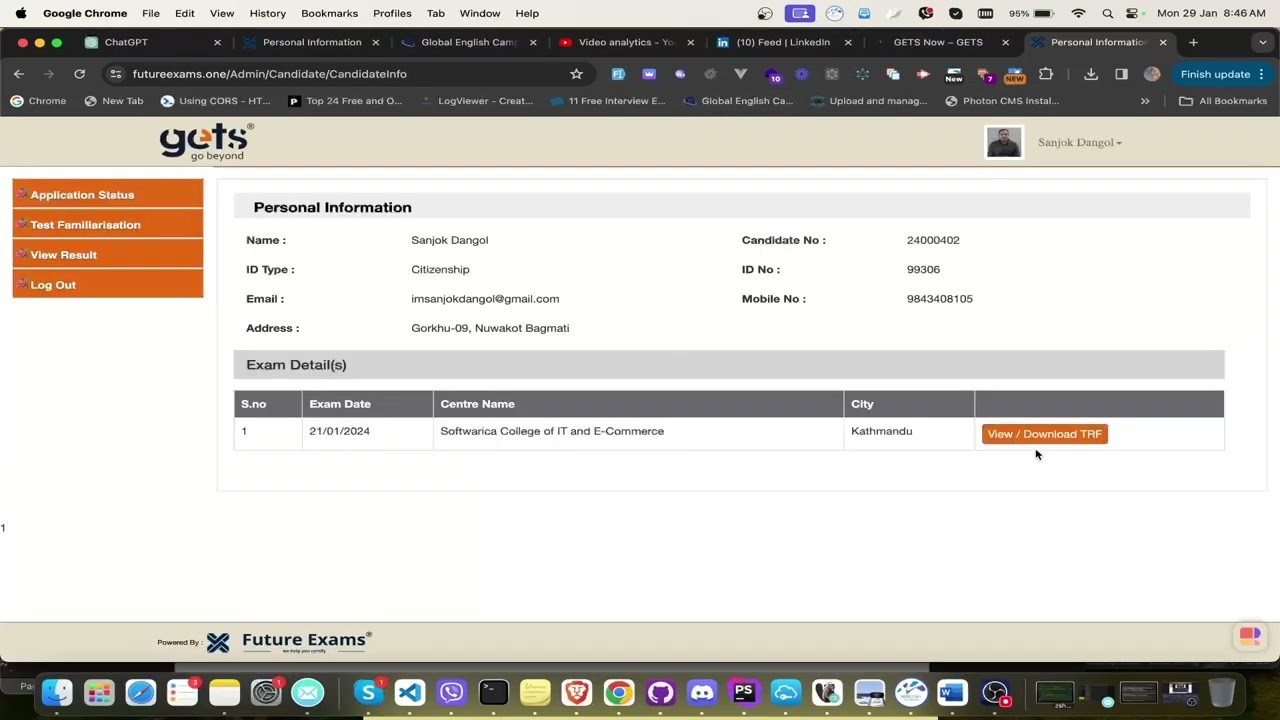
Task: Open the All Bookmarks folder
Action: click(1222, 101)
